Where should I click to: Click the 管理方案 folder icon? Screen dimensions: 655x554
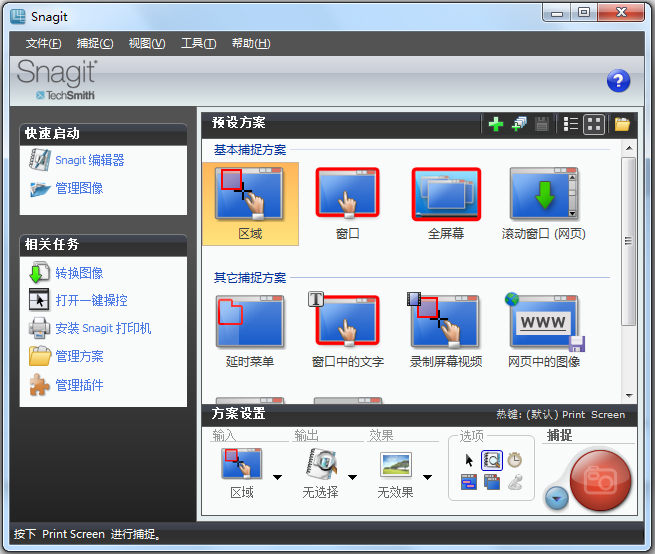point(40,356)
